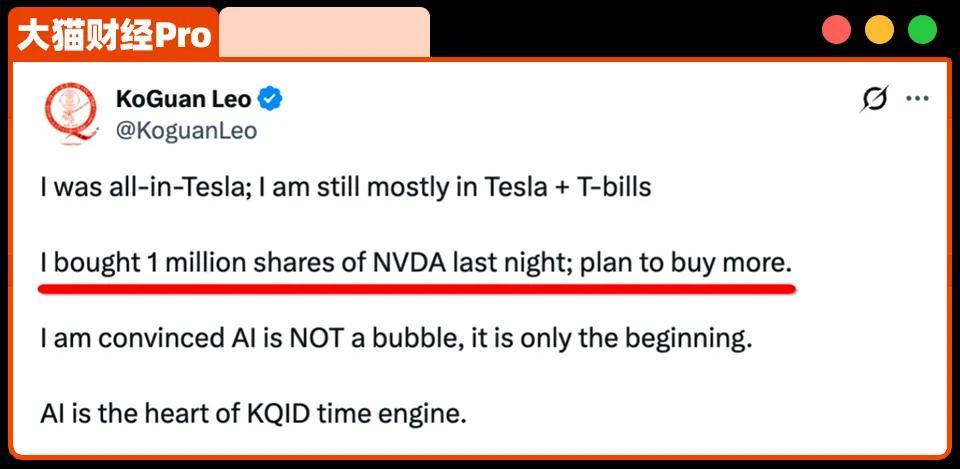Click the KoGuan Leo display name
This screenshot has height=469, width=960.
184,99
